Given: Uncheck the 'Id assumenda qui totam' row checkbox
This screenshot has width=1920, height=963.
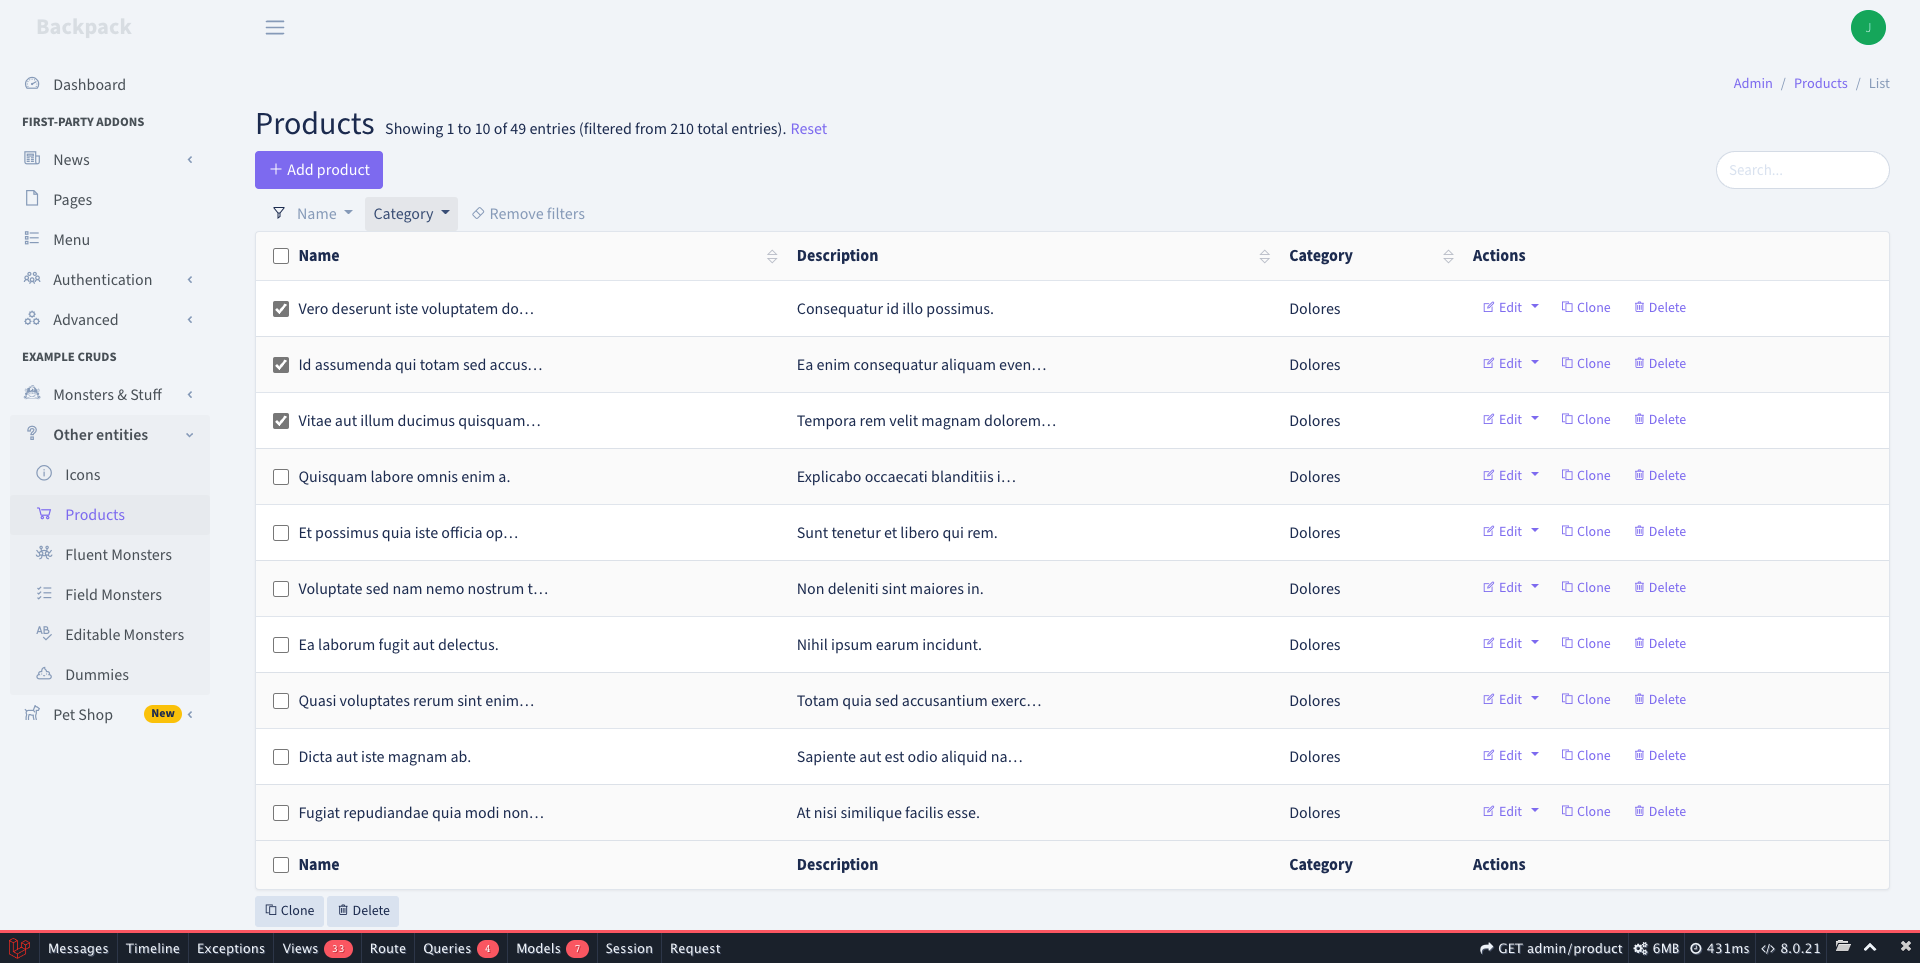Looking at the screenshot, I should coord(281,365).
